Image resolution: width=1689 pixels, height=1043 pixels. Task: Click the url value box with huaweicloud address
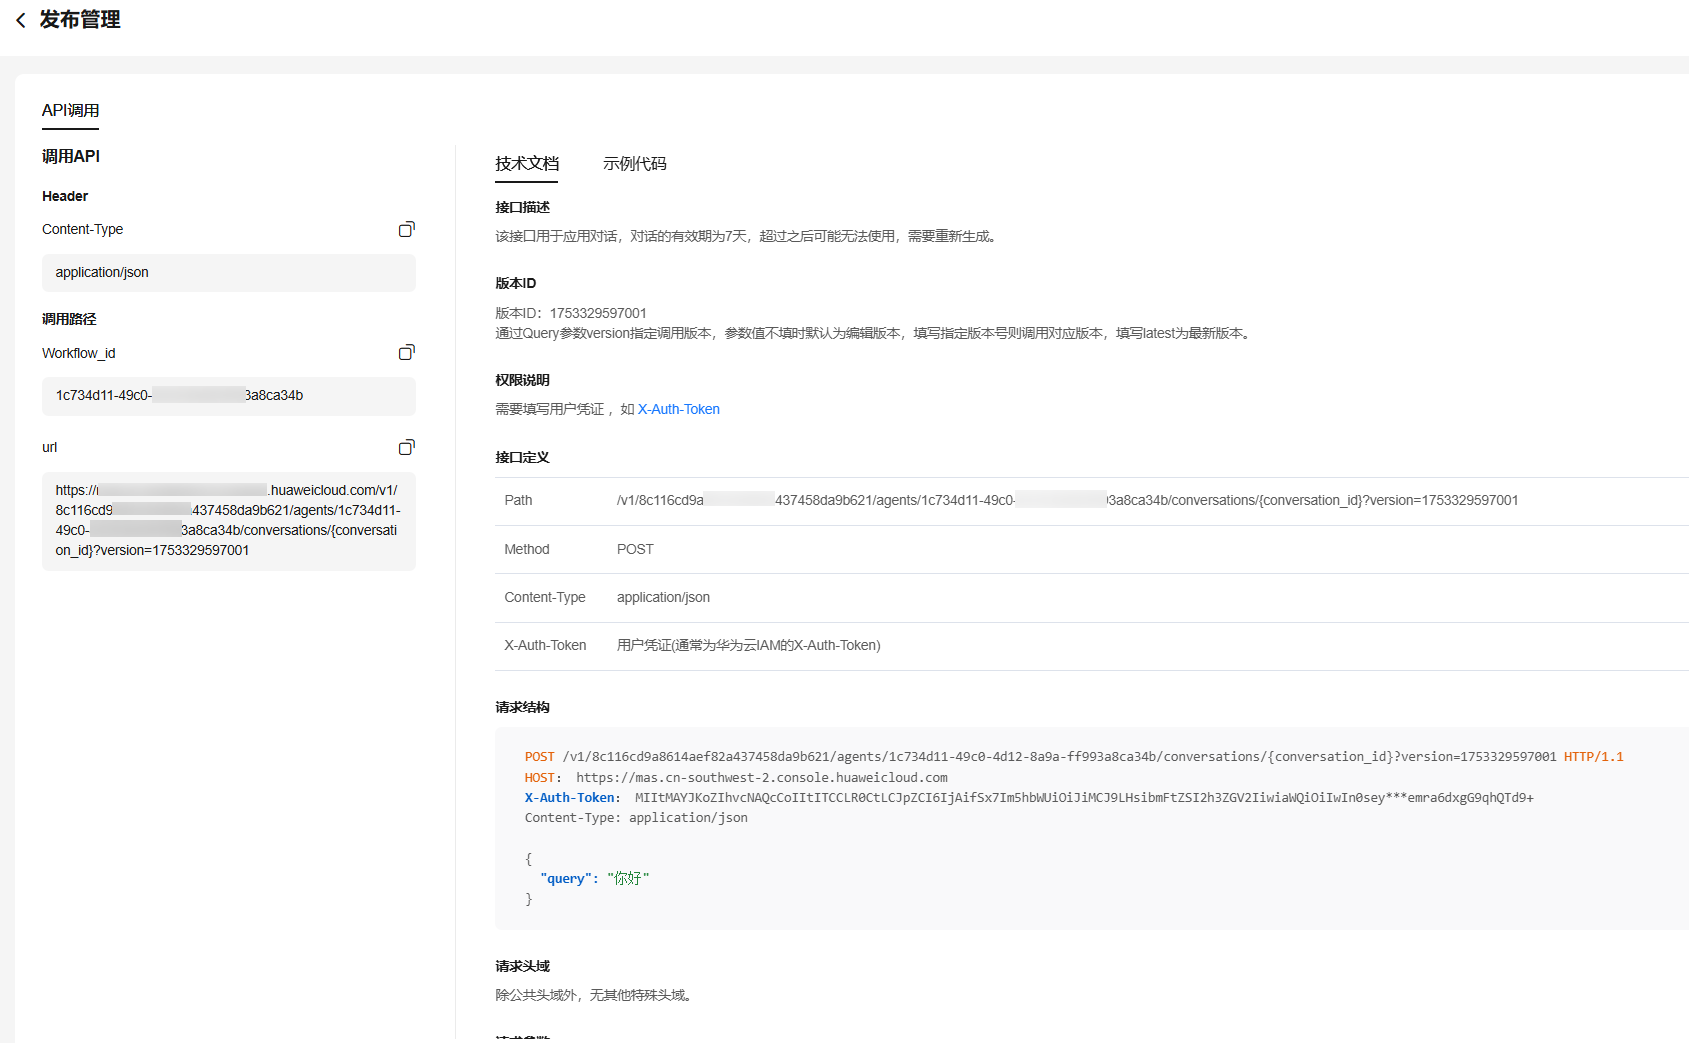coord(228,520)
